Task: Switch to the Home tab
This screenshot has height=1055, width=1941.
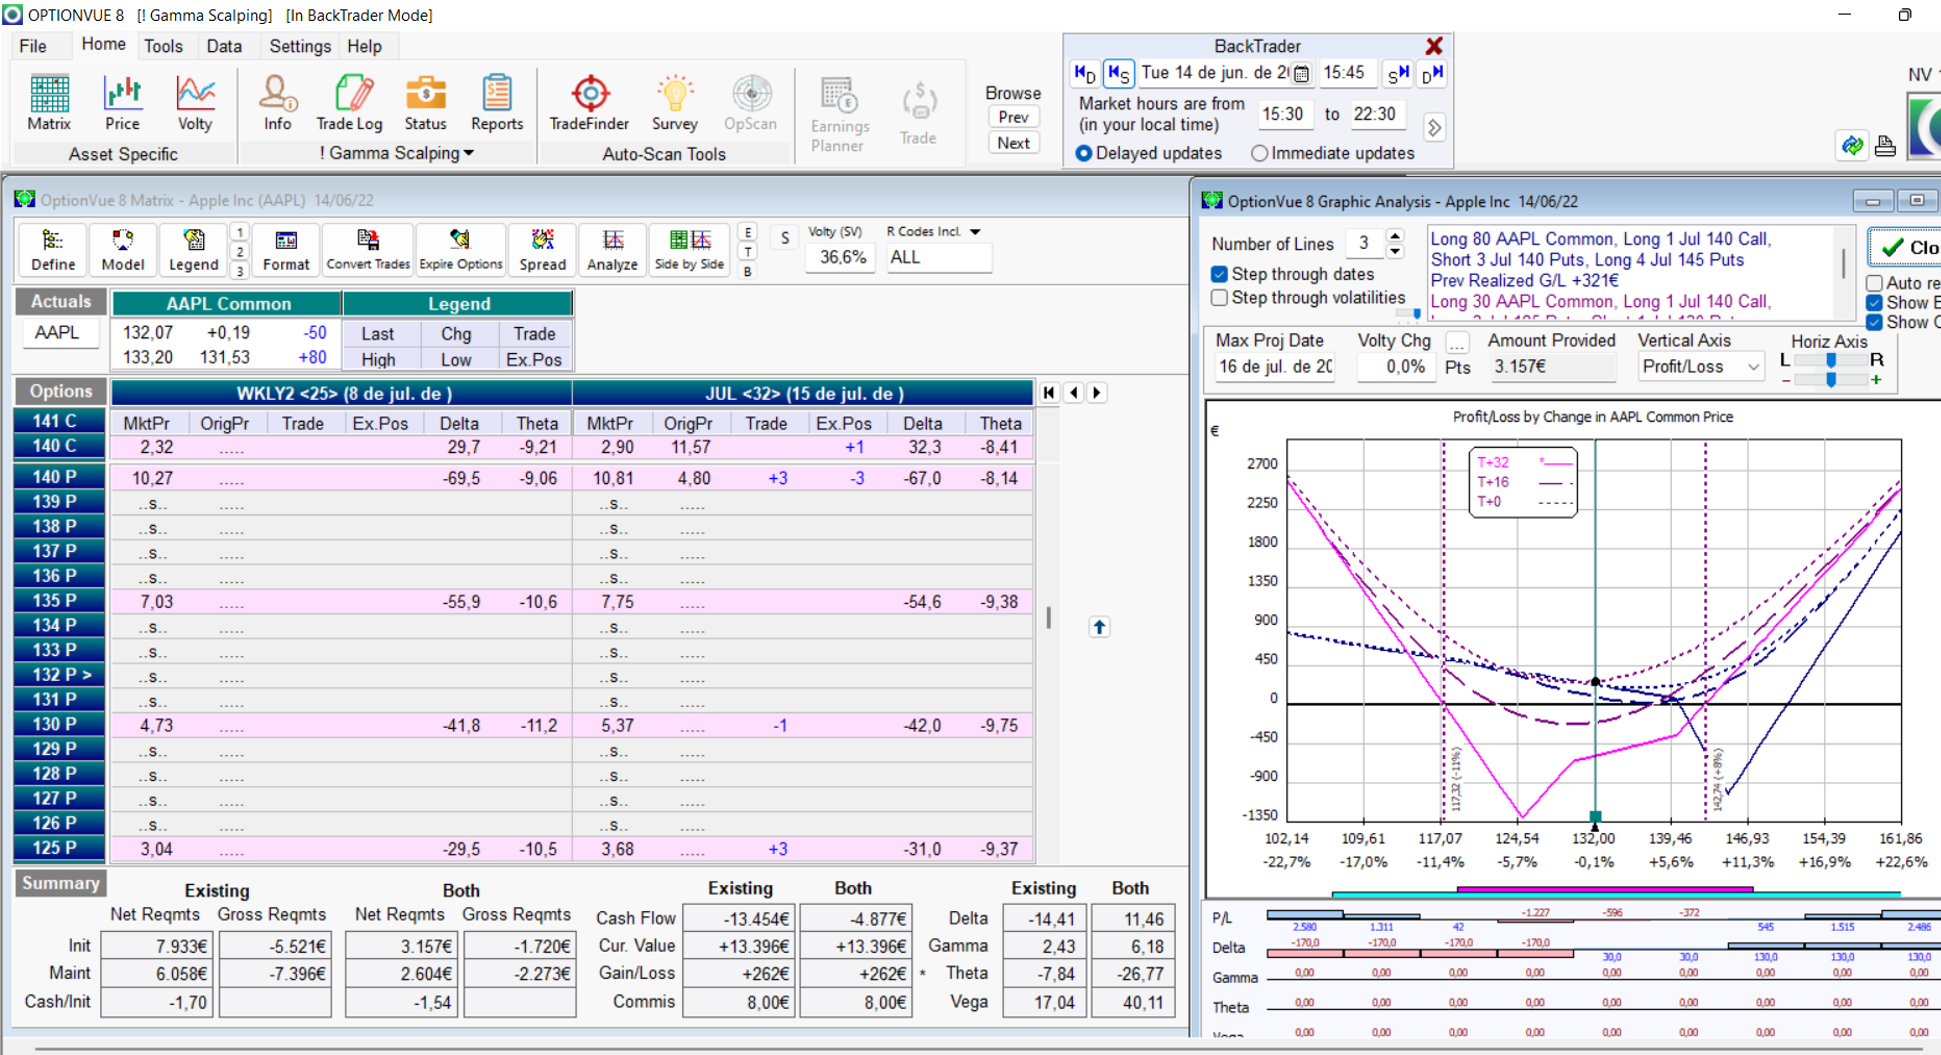Action: [103, 45]
